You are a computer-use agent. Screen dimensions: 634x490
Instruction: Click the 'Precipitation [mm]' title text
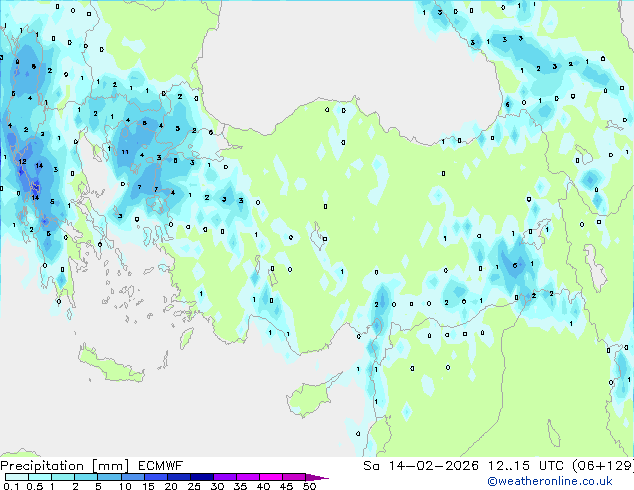(65, 466)
